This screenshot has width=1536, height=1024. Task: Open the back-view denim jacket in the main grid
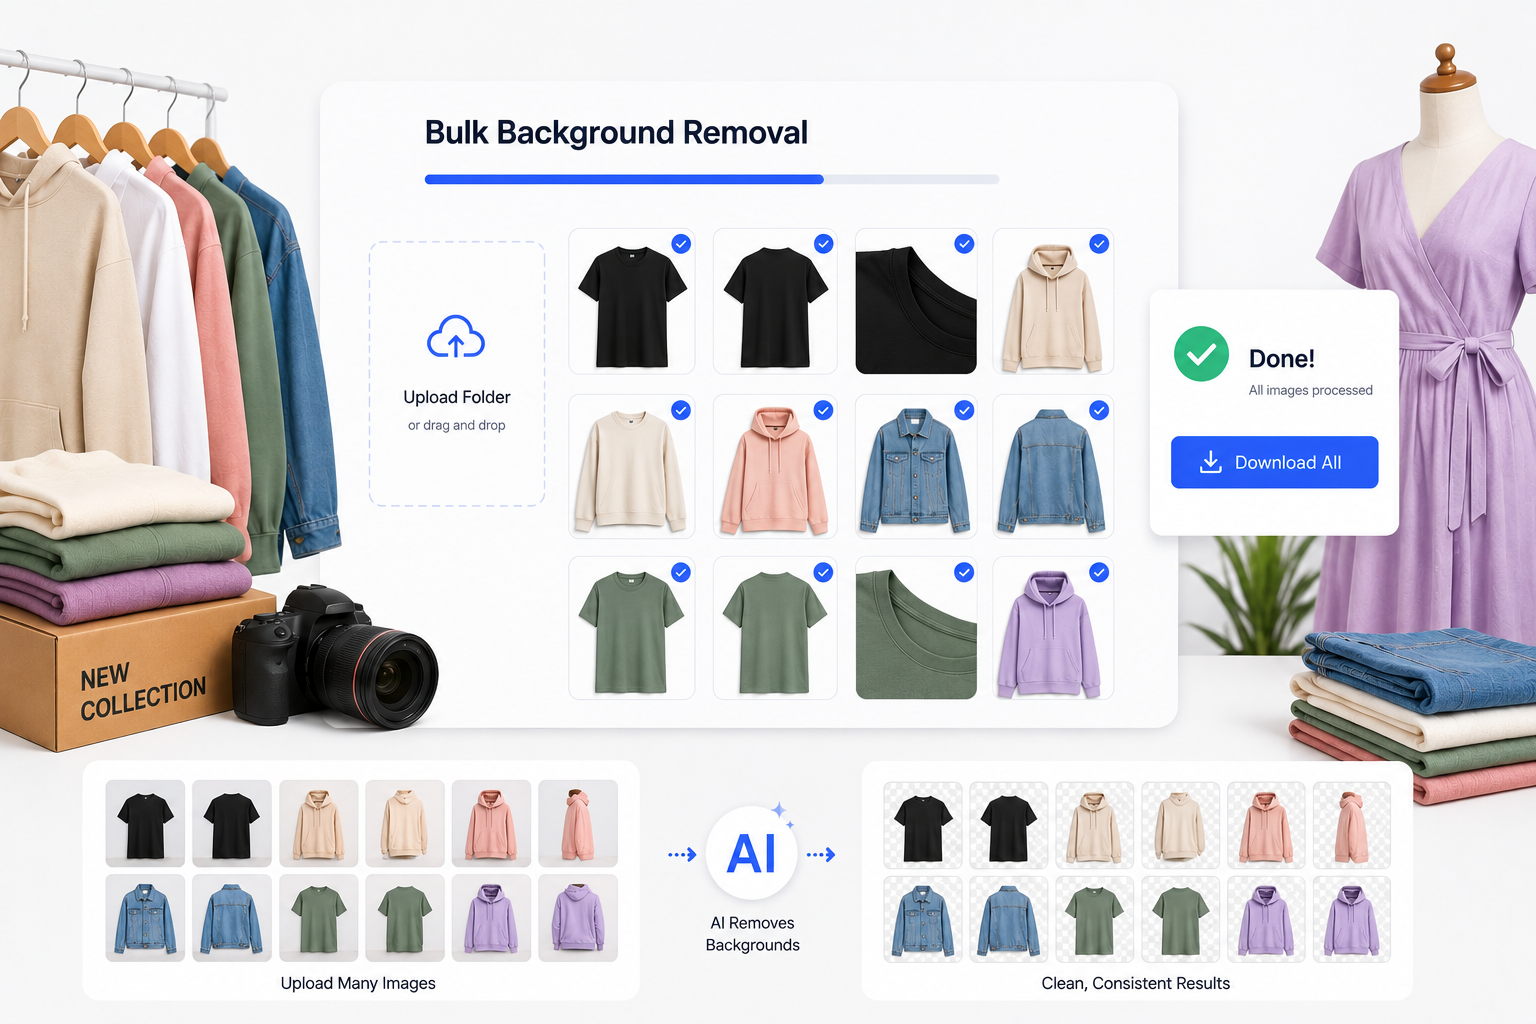pos(1053,467)
